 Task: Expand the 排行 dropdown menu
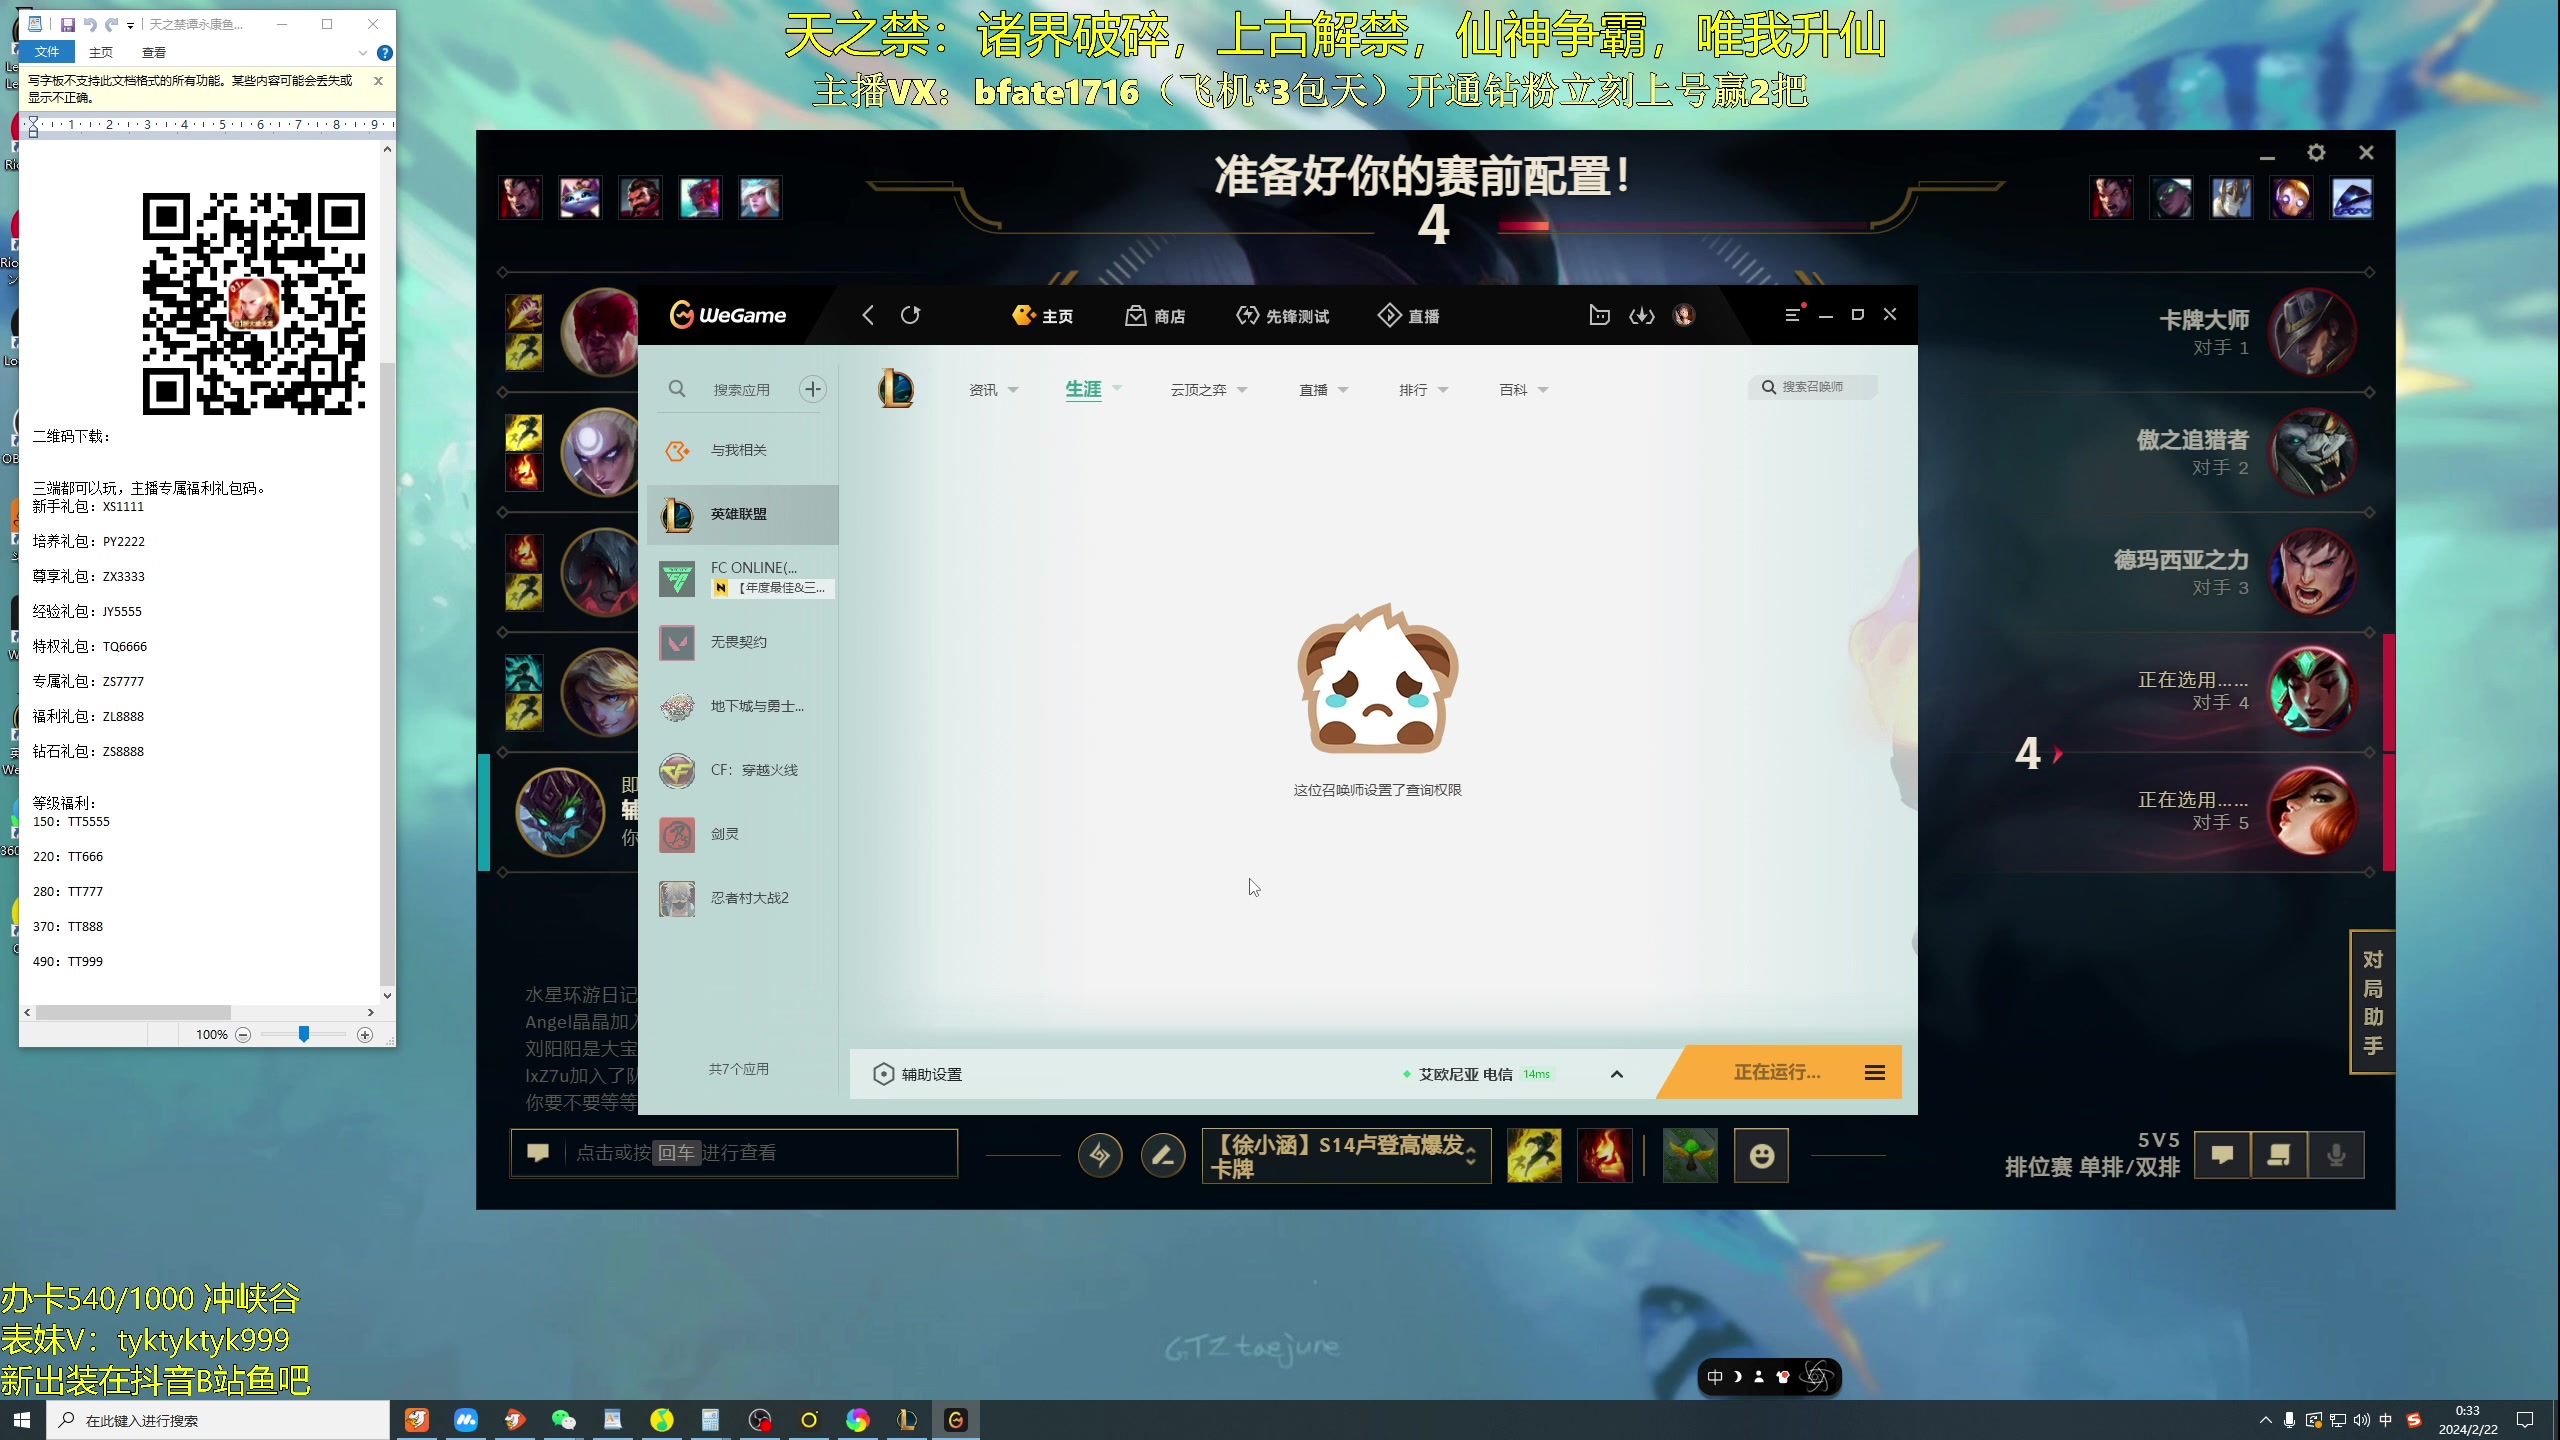tap(1423, 390)
